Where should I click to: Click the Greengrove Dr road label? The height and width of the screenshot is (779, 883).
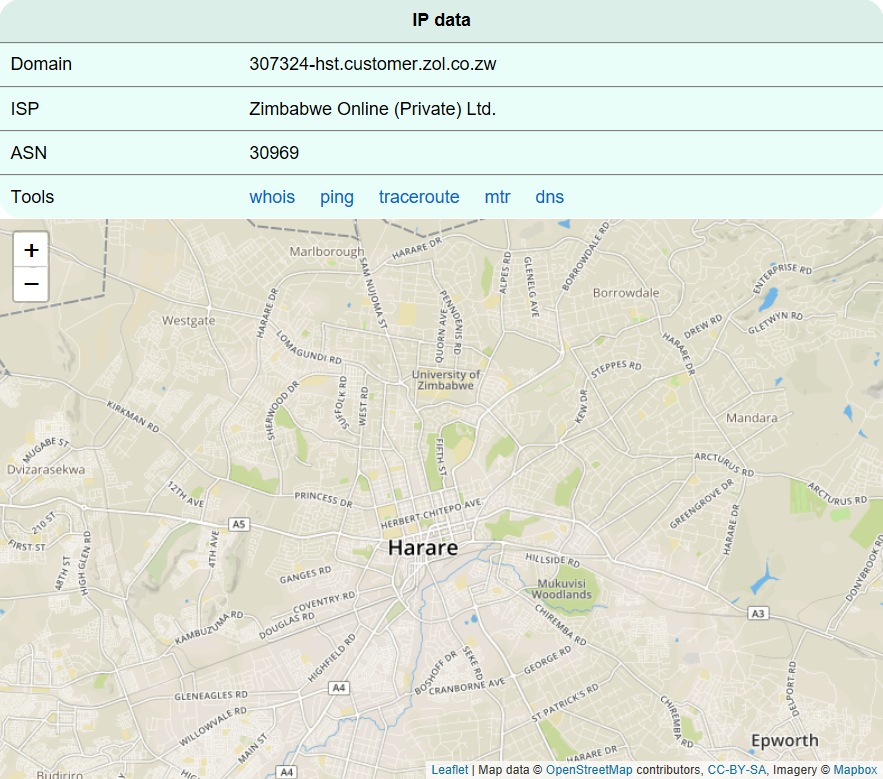click(x=702, y=504)
